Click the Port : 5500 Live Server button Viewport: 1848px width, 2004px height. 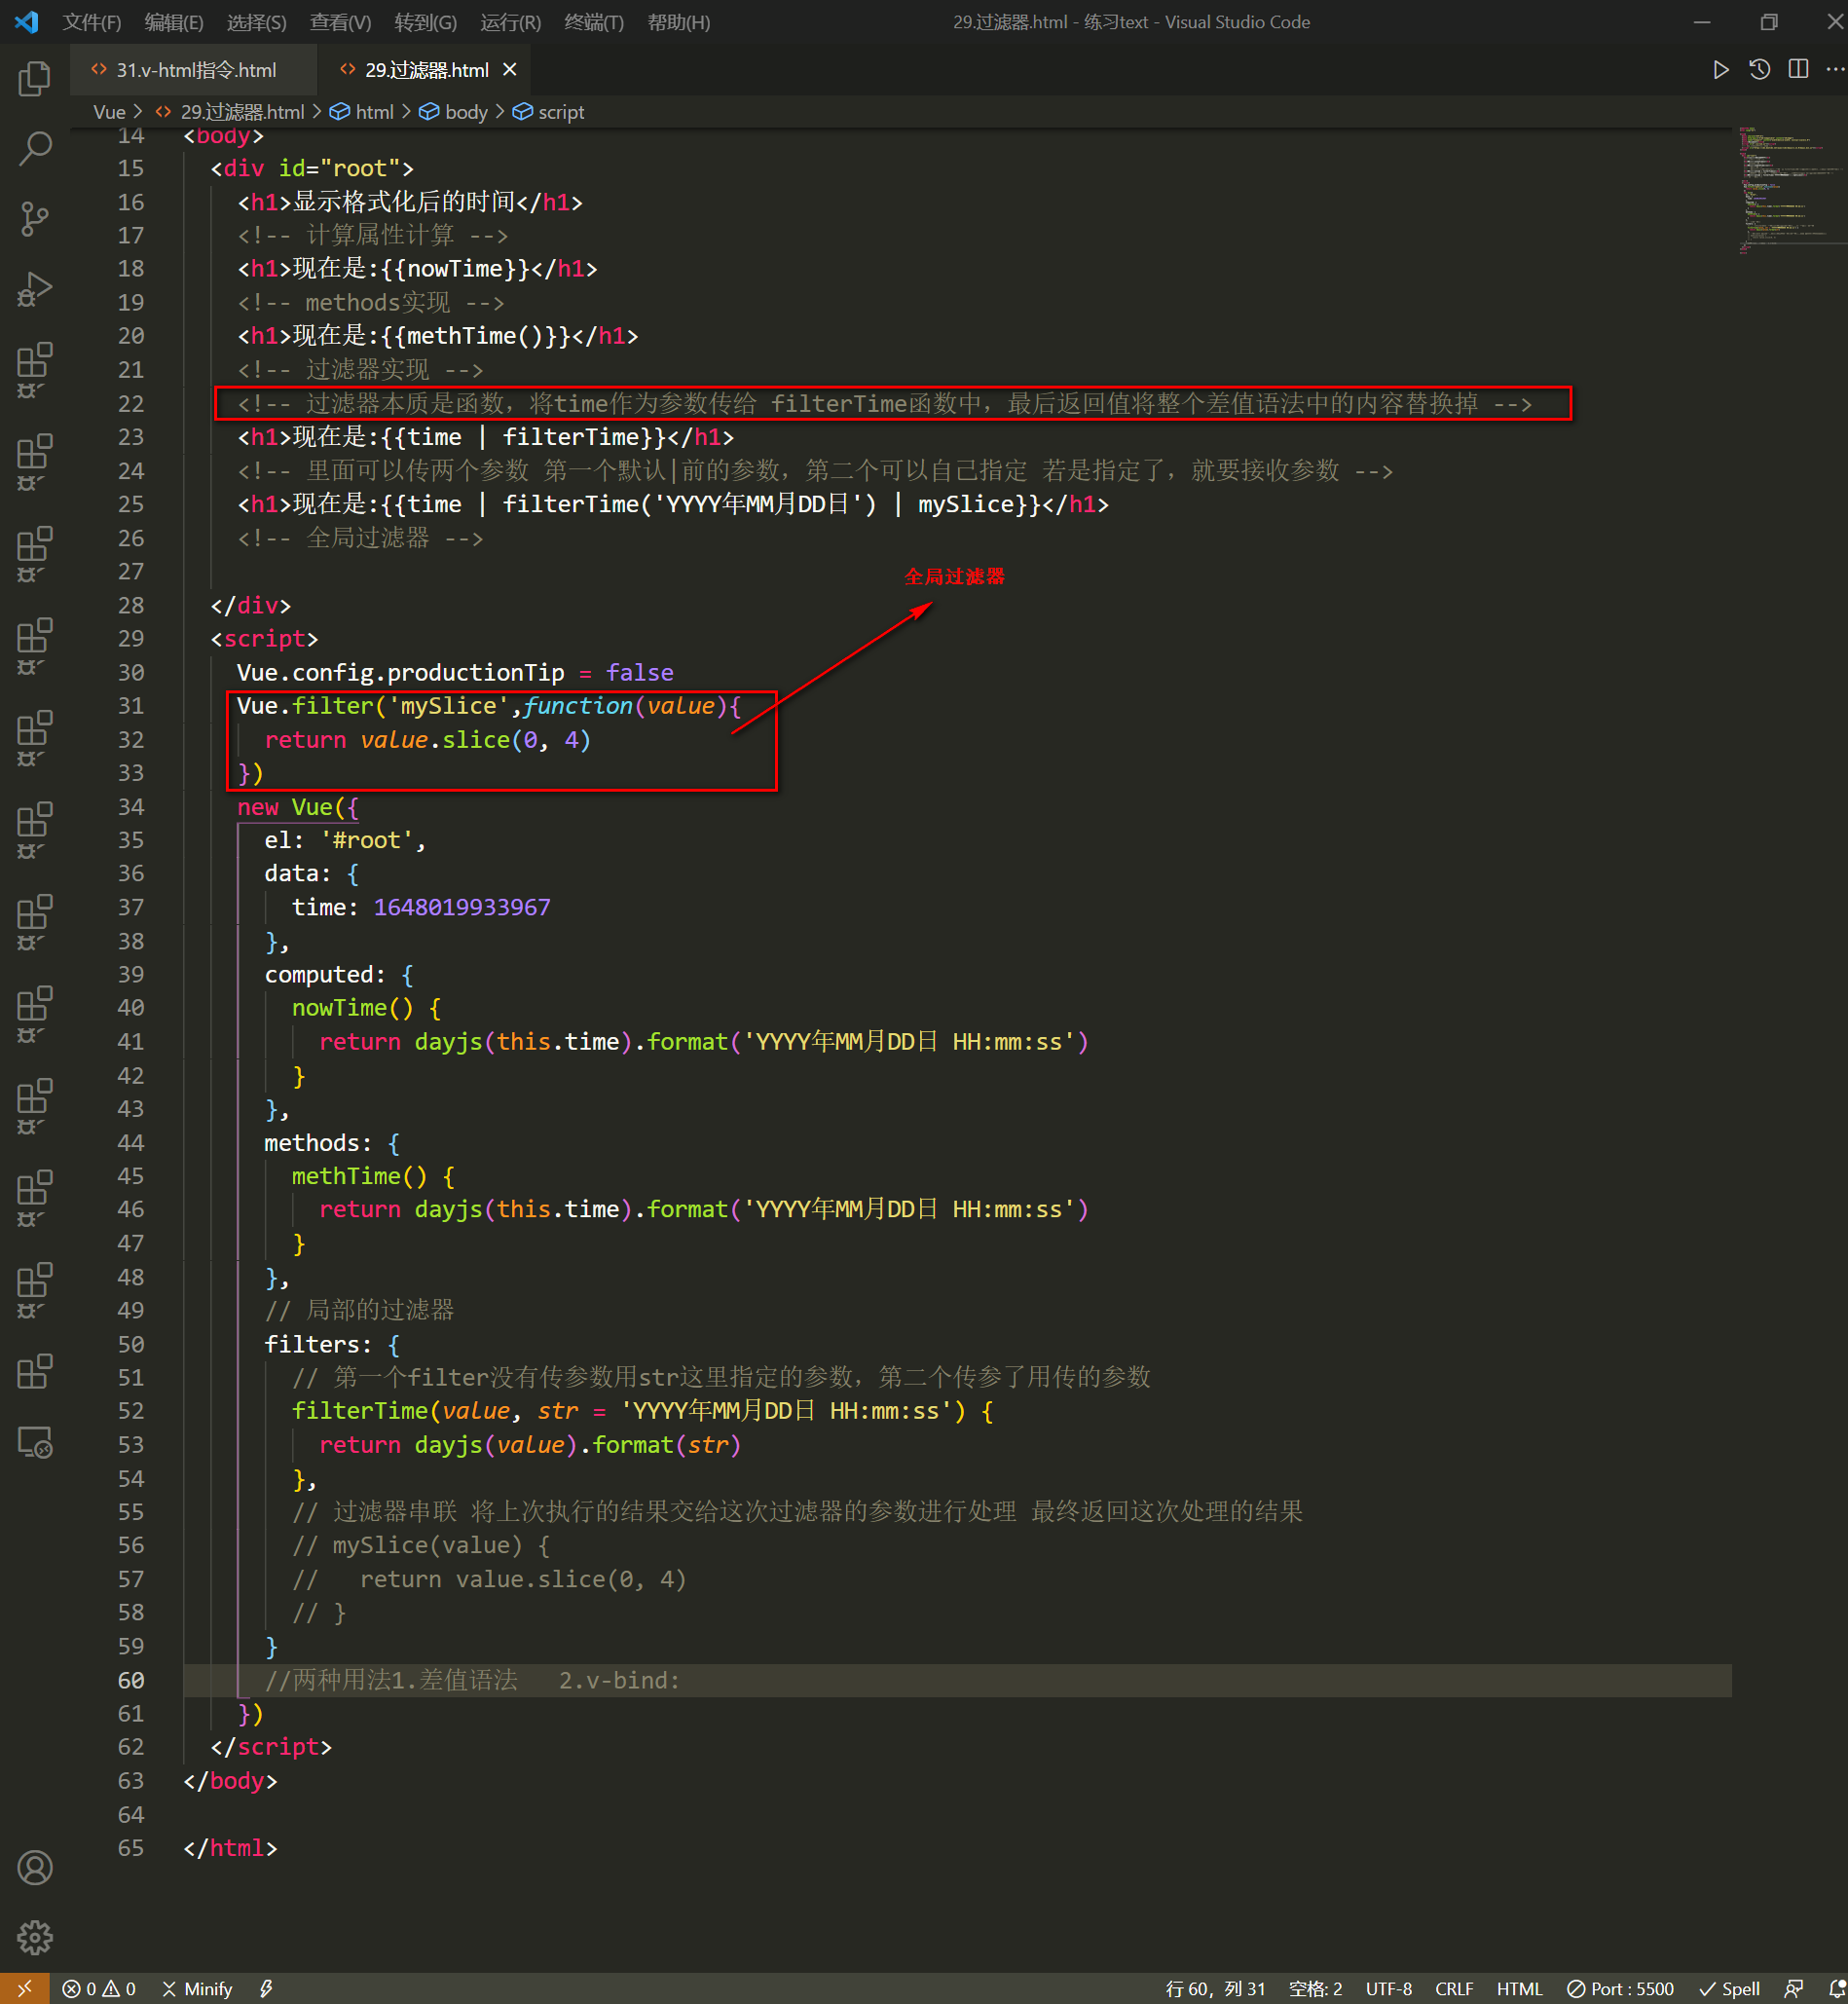click(x=1620, y=1988)
